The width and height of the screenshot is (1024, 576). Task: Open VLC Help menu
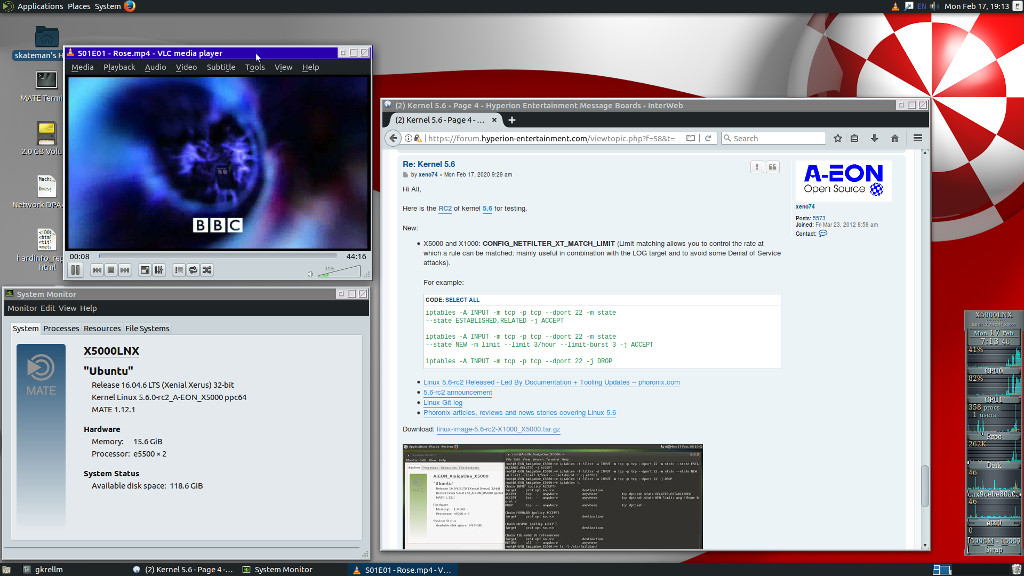[311, 67]
